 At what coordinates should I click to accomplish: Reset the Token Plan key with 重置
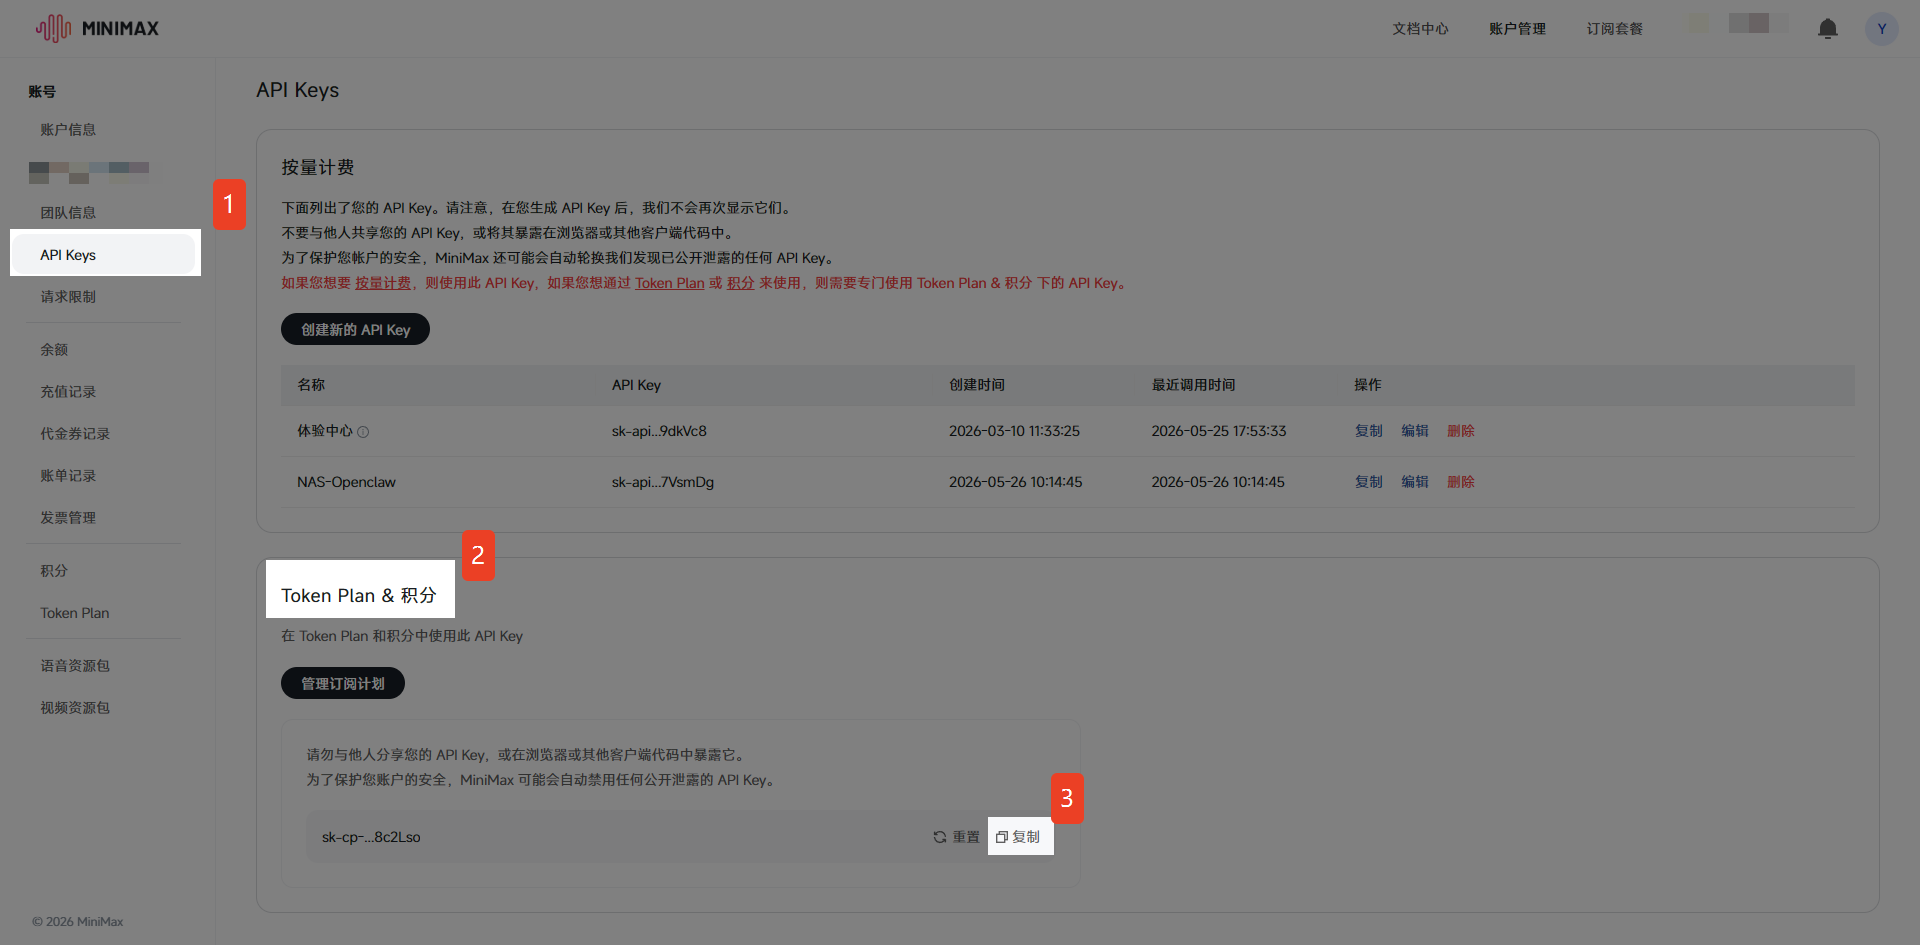[x=956, y=837]
